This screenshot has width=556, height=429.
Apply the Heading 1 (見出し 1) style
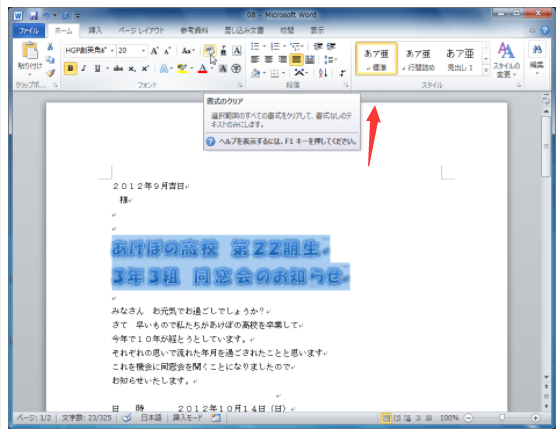coord(460,58)
